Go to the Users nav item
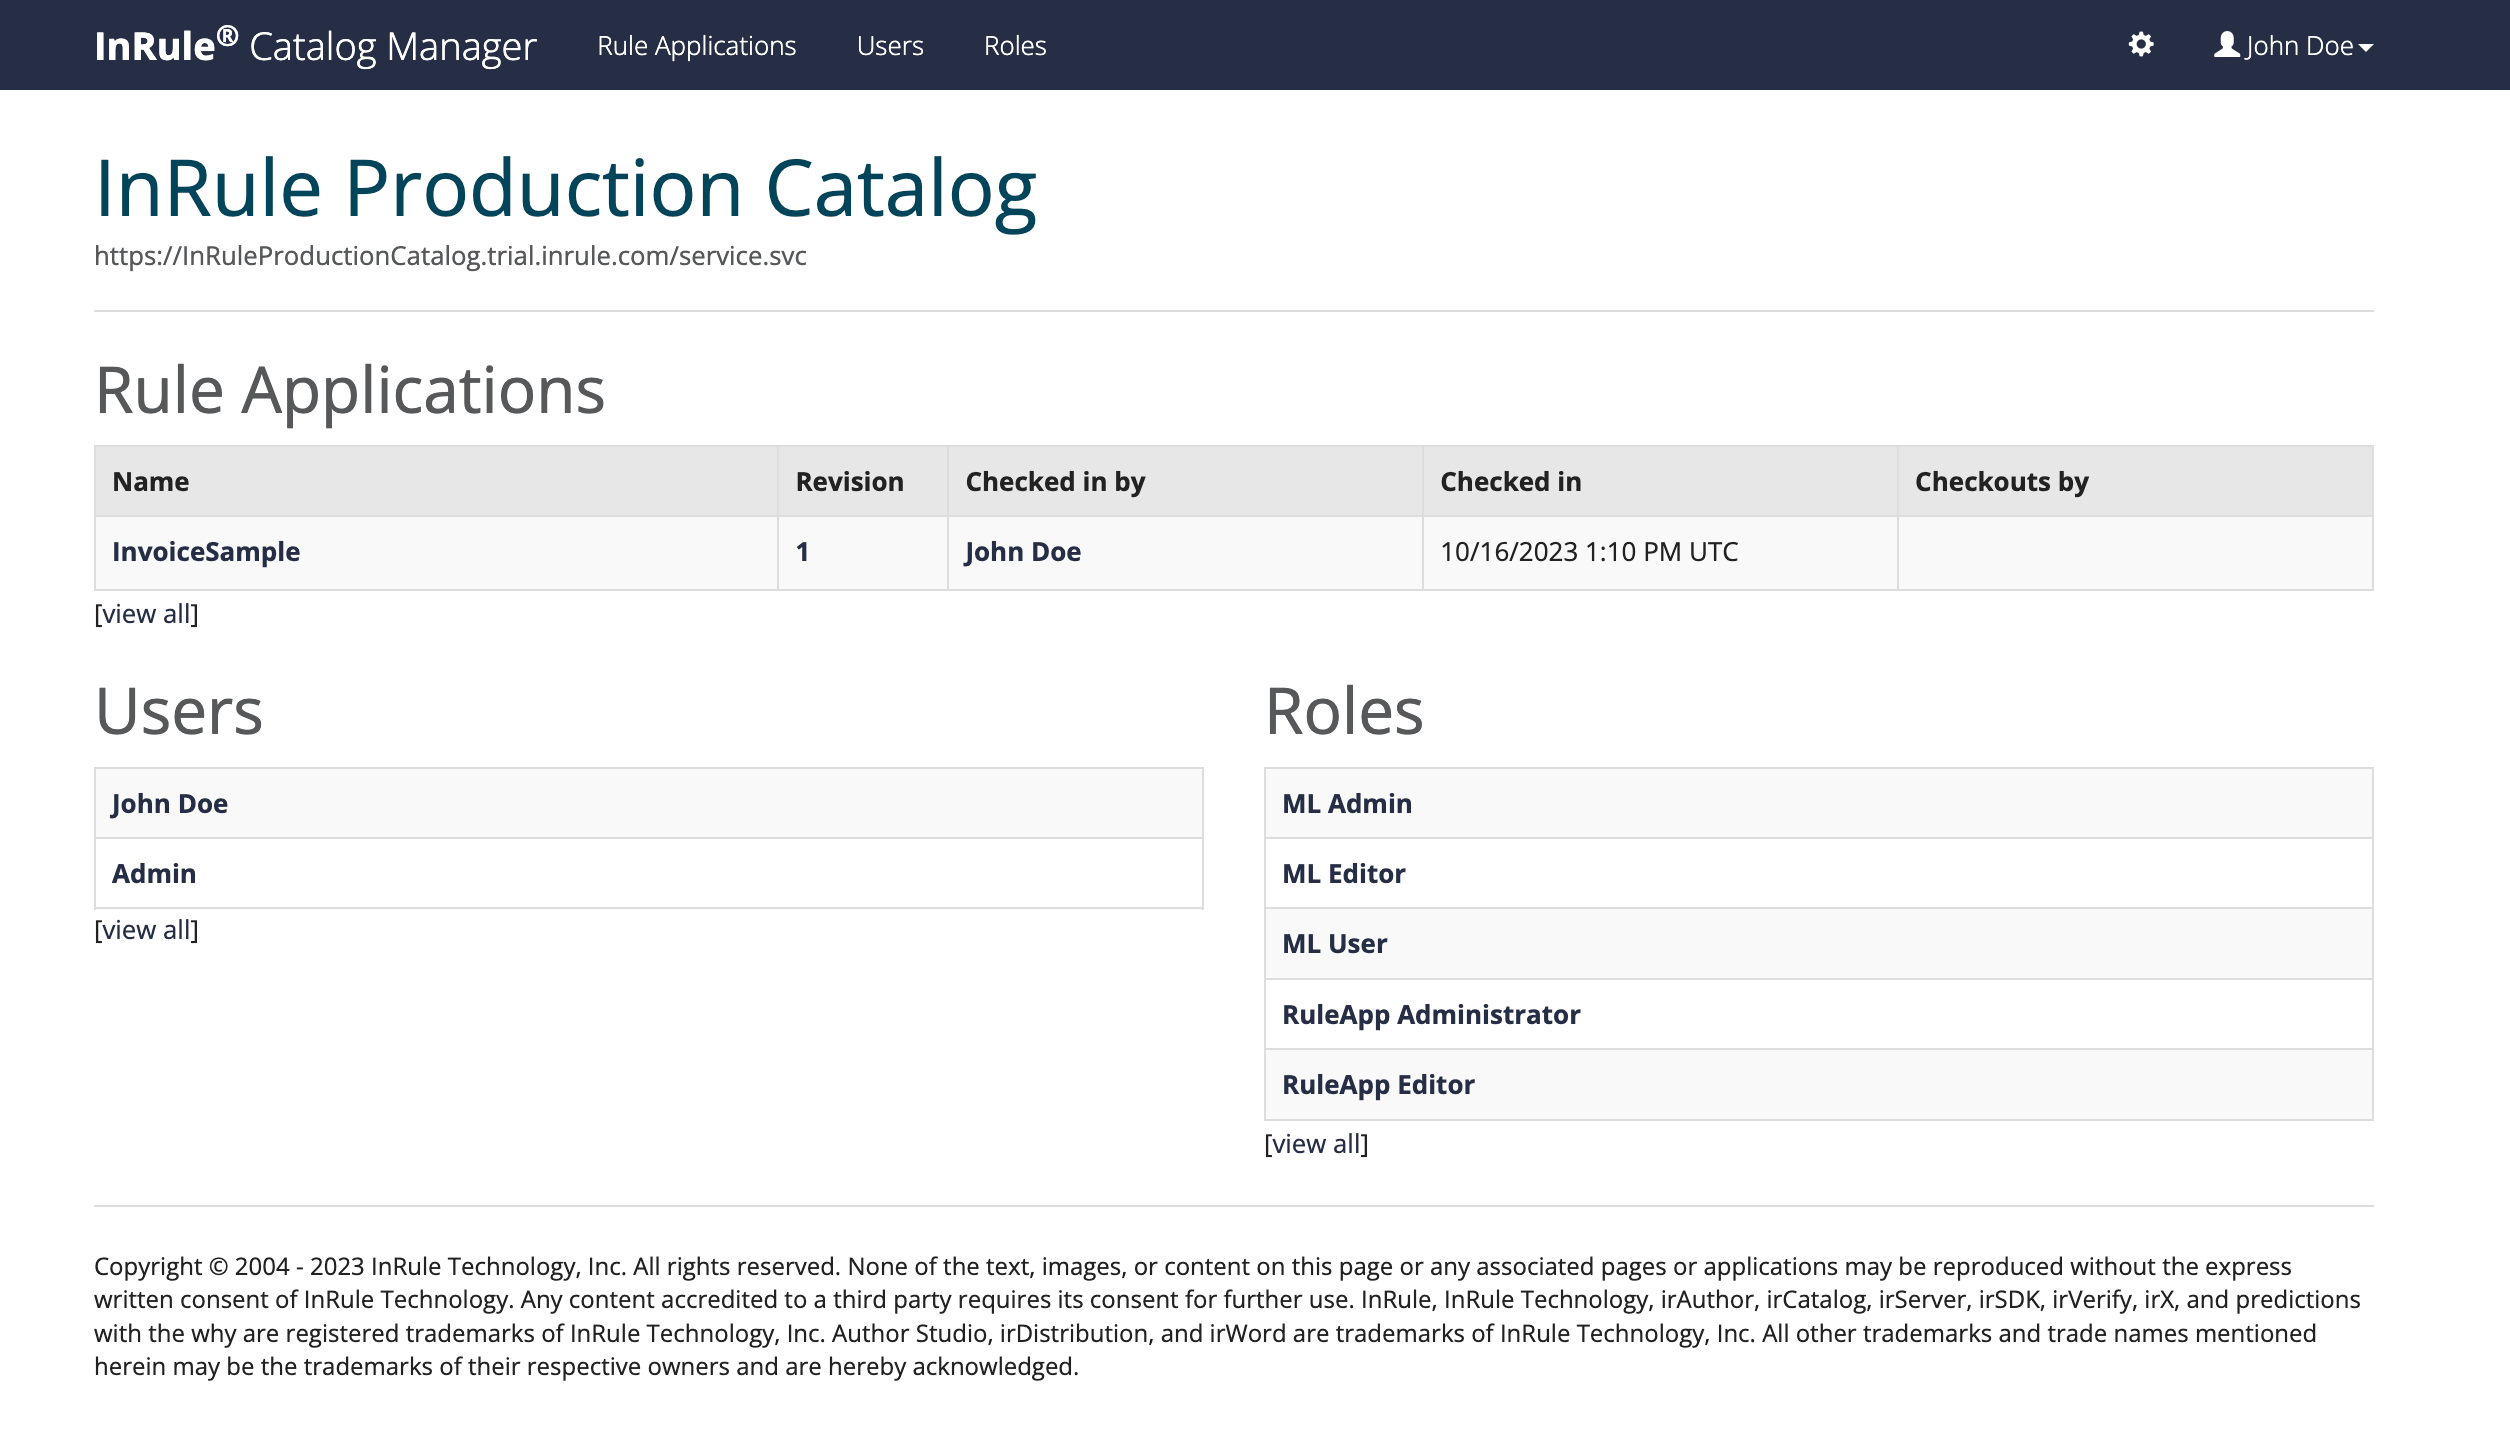This screenshot has height=1446, width=2510. [x=889, y=46]
